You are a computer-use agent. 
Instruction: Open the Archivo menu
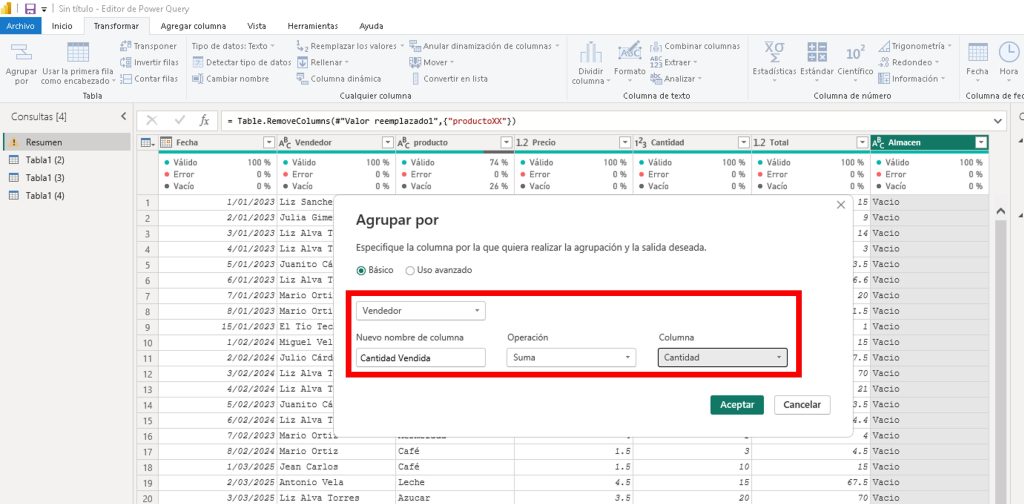click(x=21, y=25)
